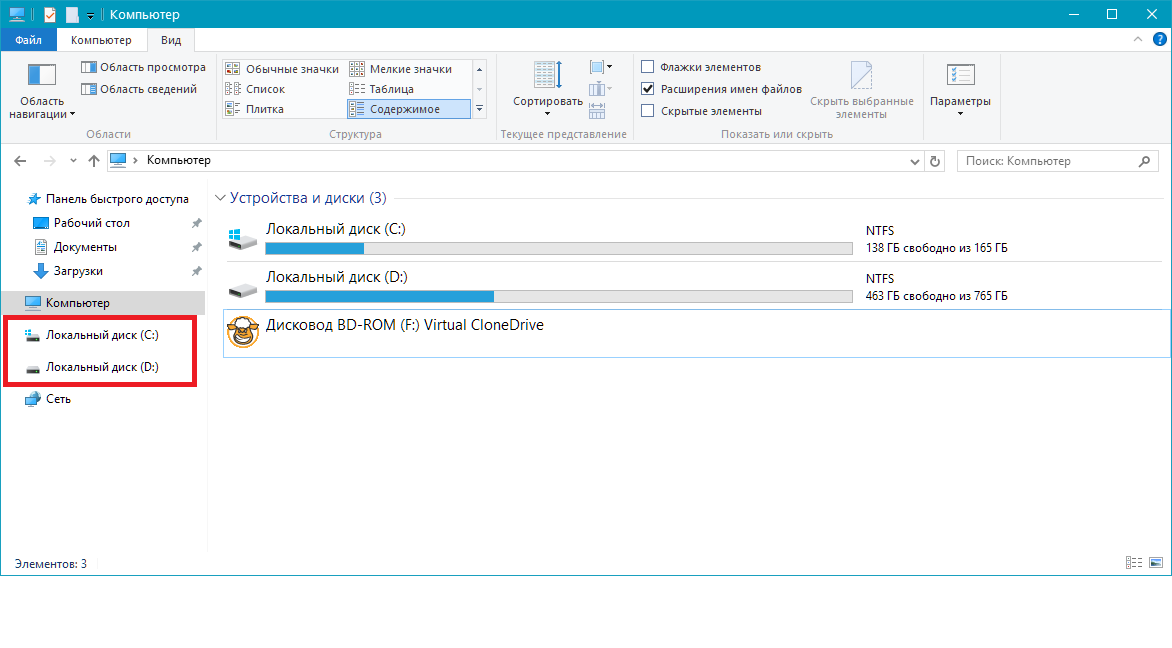The width and height of the screenshot is (1172, 648).
Task: Open Сеть network in navigation pane
Action: pos(58,399)
